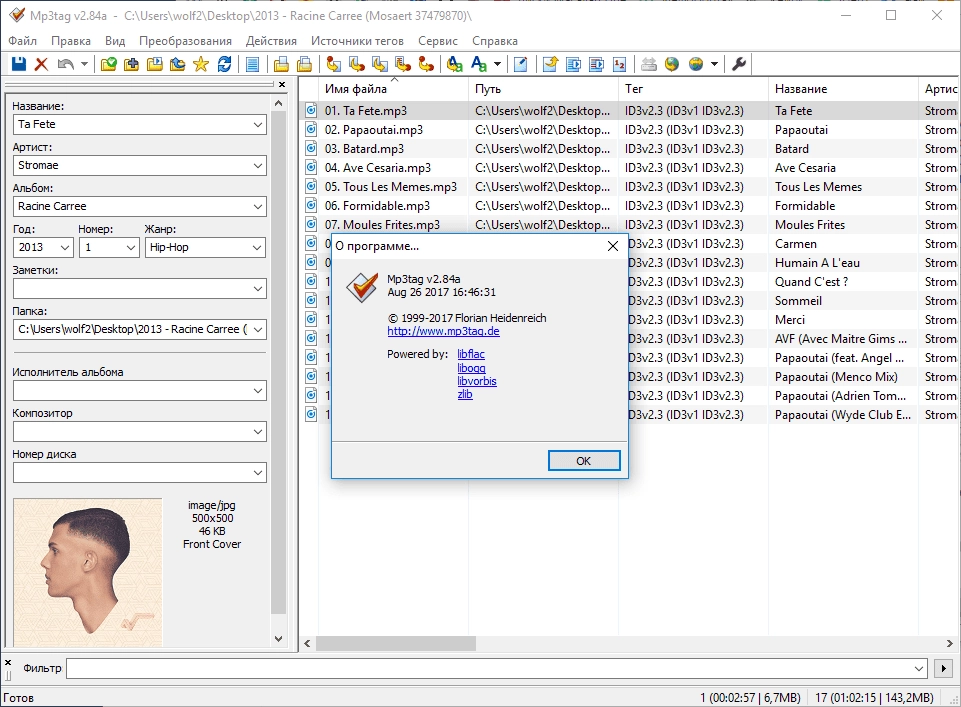The image size is (961, 707).
Task: Add directory using the folder-plus icon
Action: click(x=131, y=64)
